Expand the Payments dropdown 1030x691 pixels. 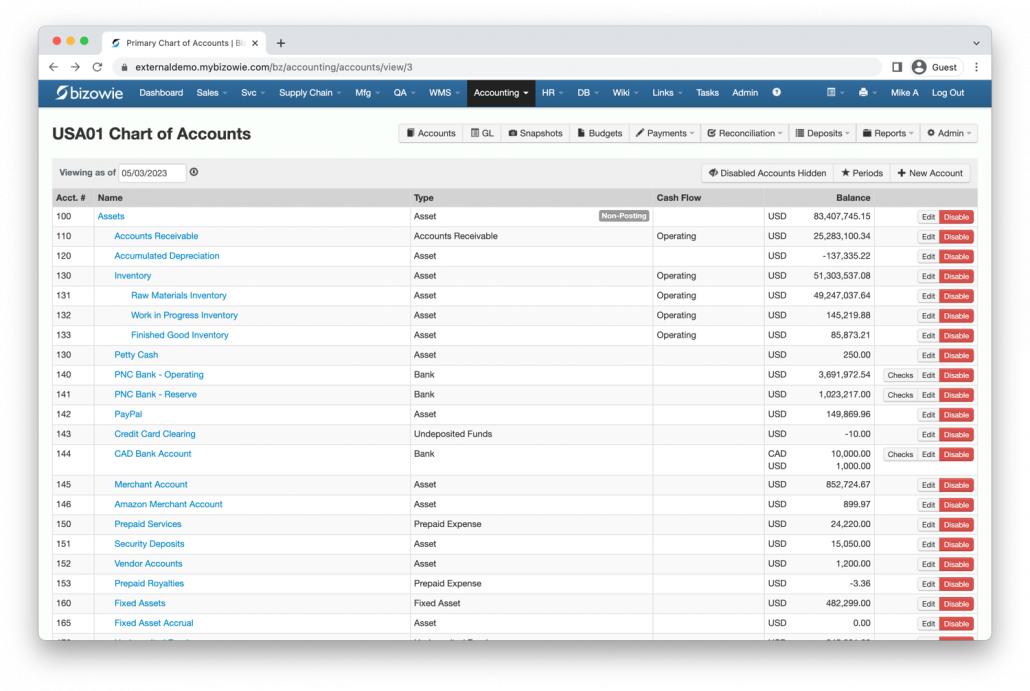pyautogui.click(x=666, y=133)
